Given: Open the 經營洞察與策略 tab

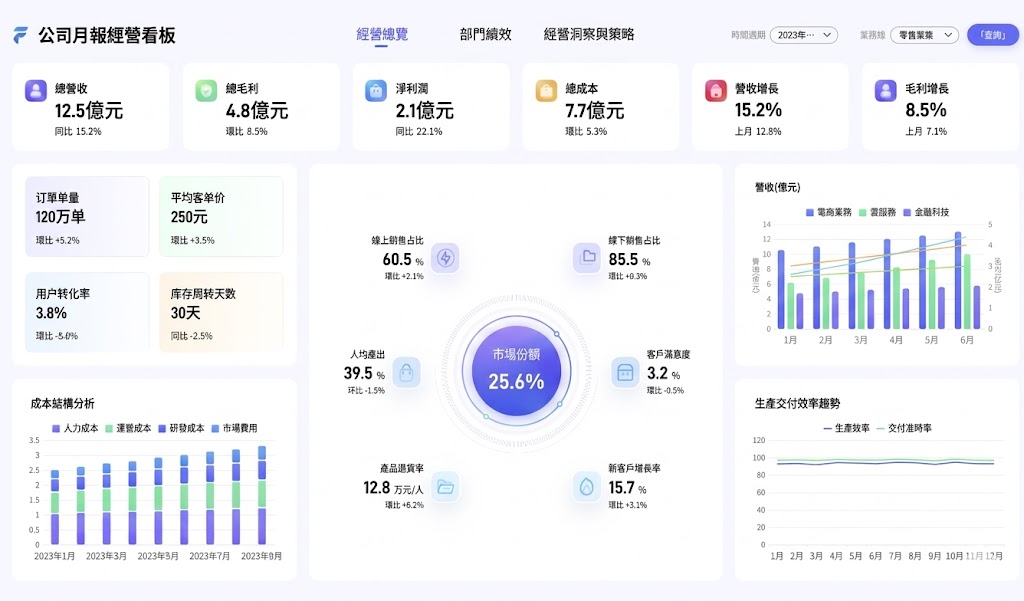Looking at the screenshot, I should tap(590, 33).
